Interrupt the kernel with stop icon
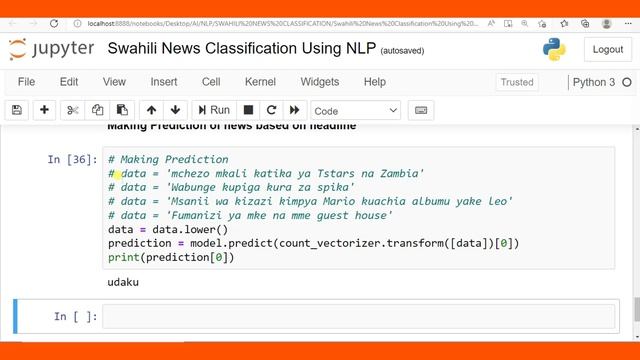640x360 pixels. [248, 110]
